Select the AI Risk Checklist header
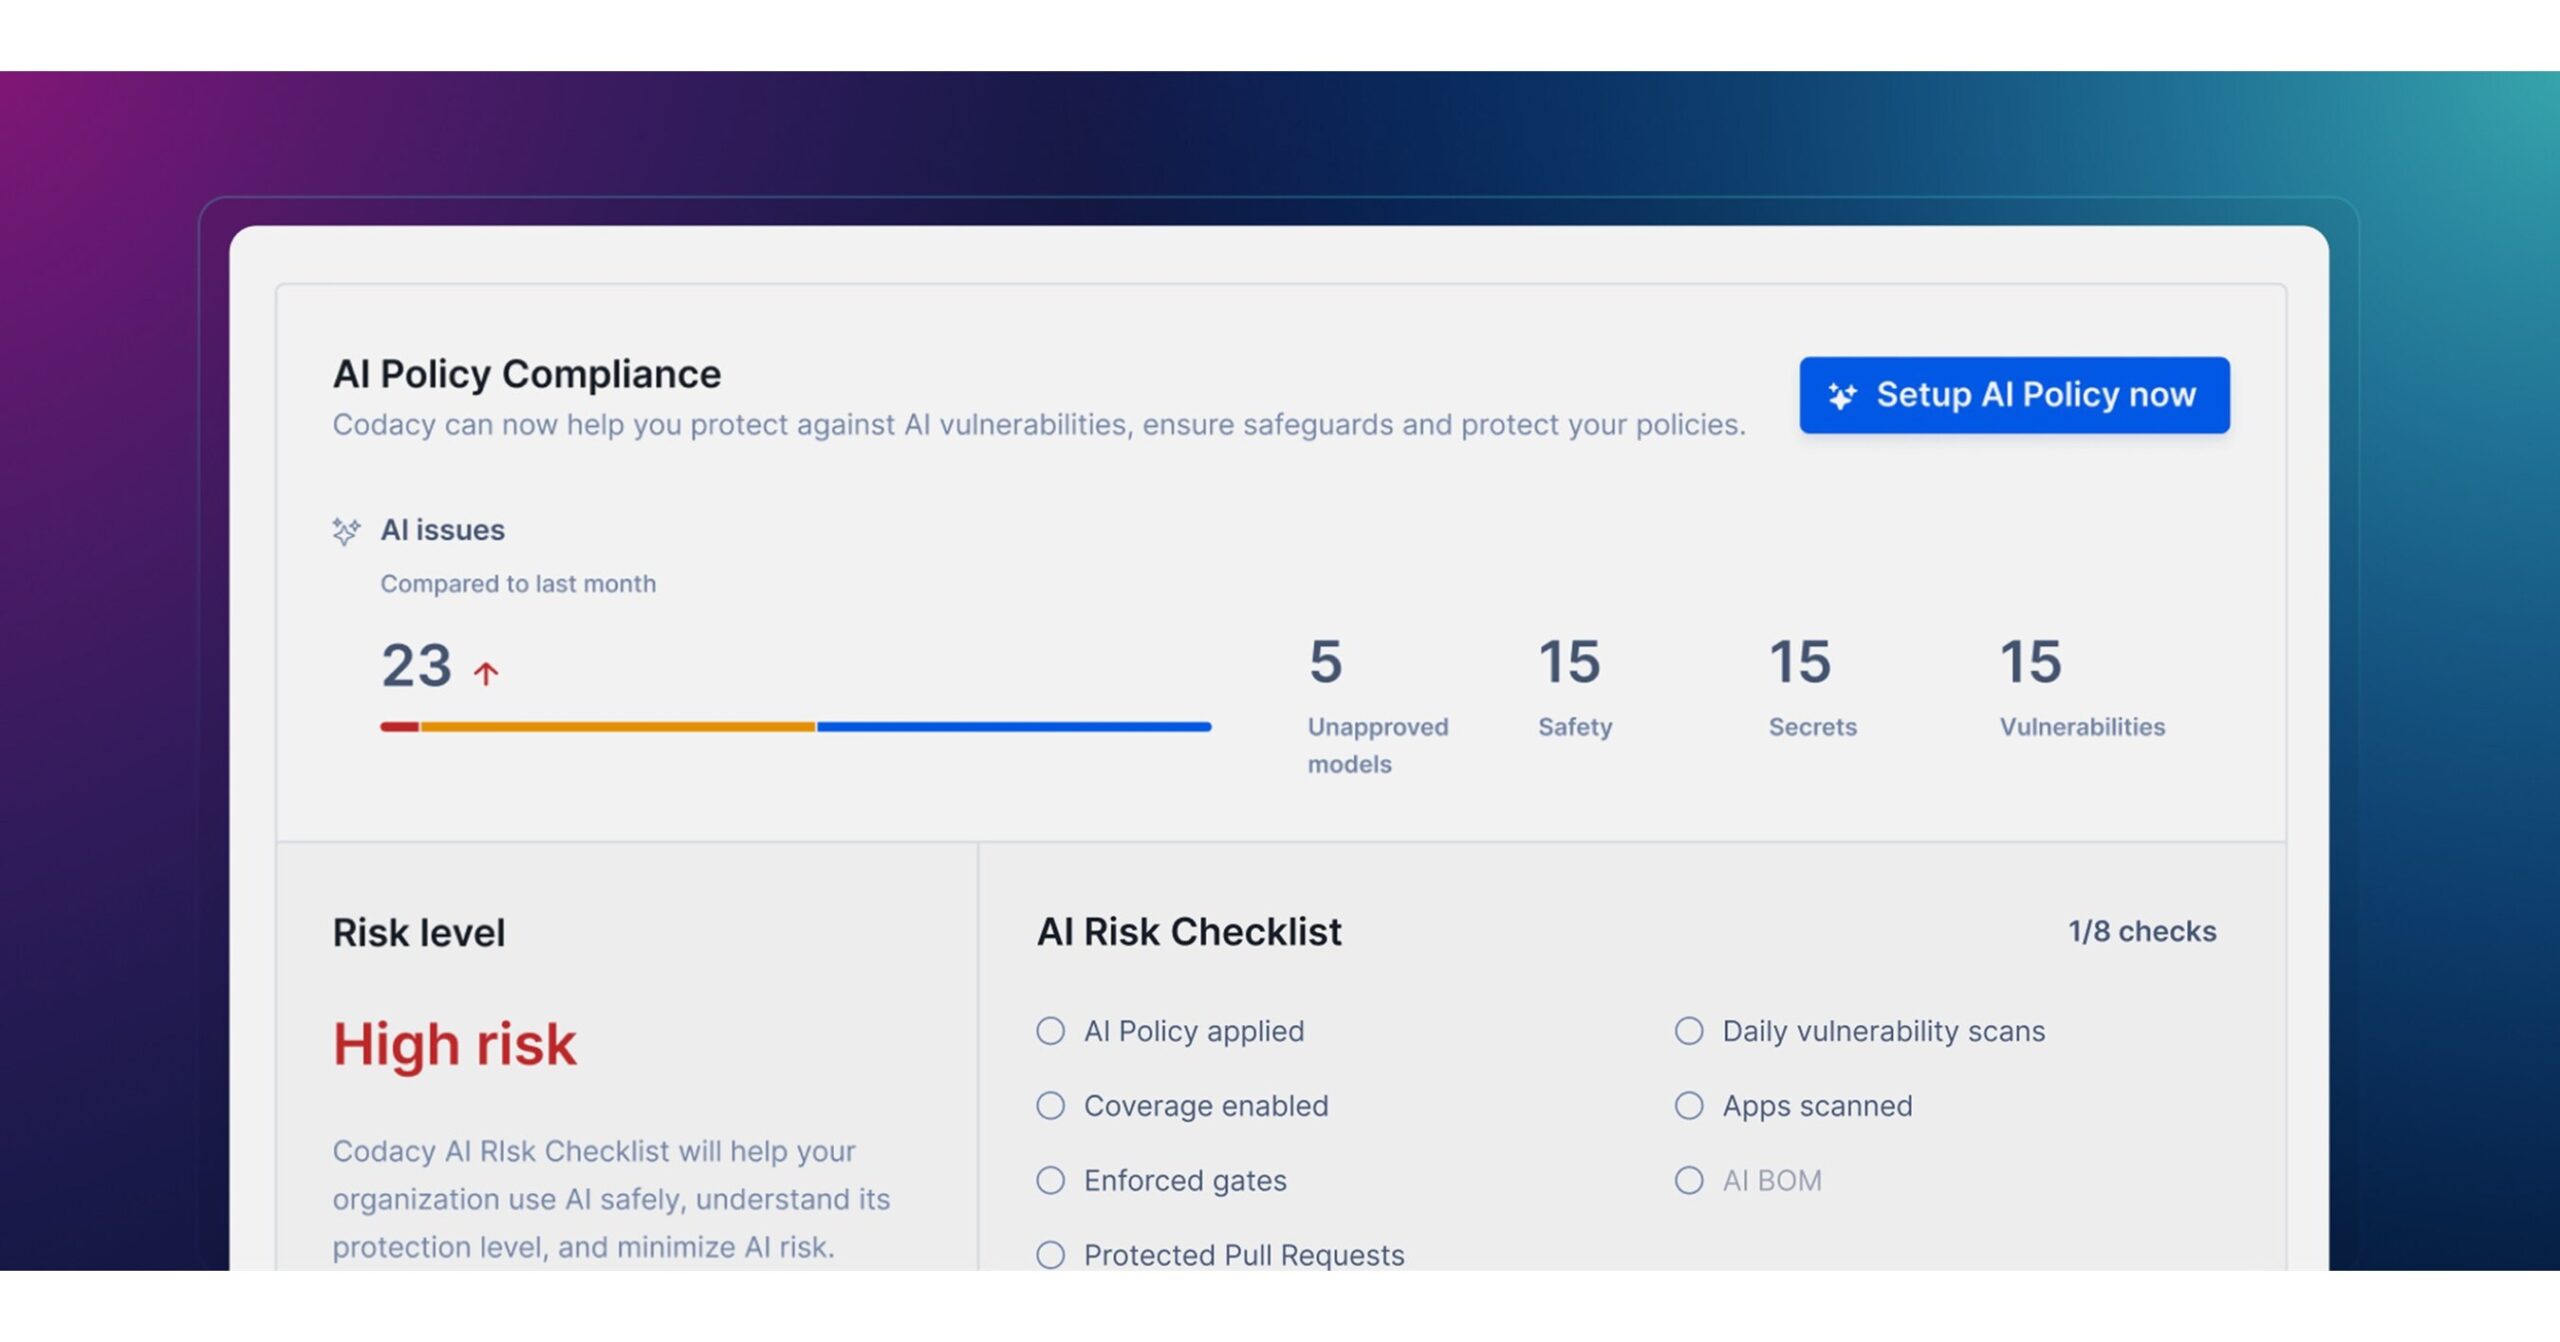This screenshot has height=1342, width=2560. 1190,932
